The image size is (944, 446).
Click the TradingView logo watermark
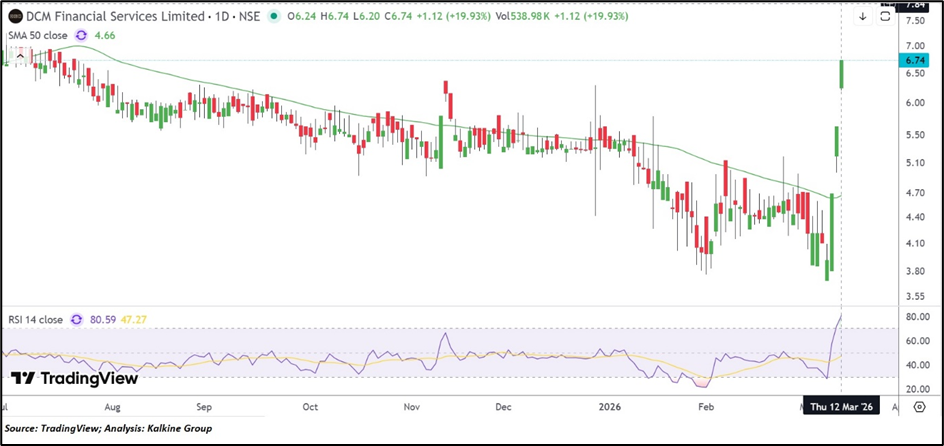coord(74,379)
